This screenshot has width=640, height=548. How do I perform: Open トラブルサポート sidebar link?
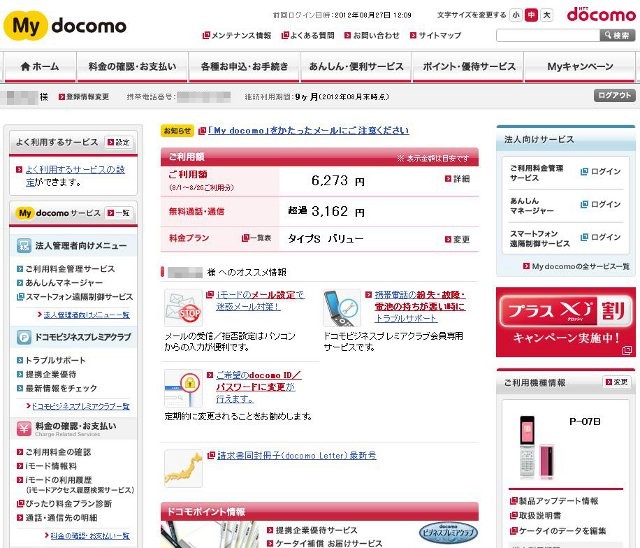(51, 360)
